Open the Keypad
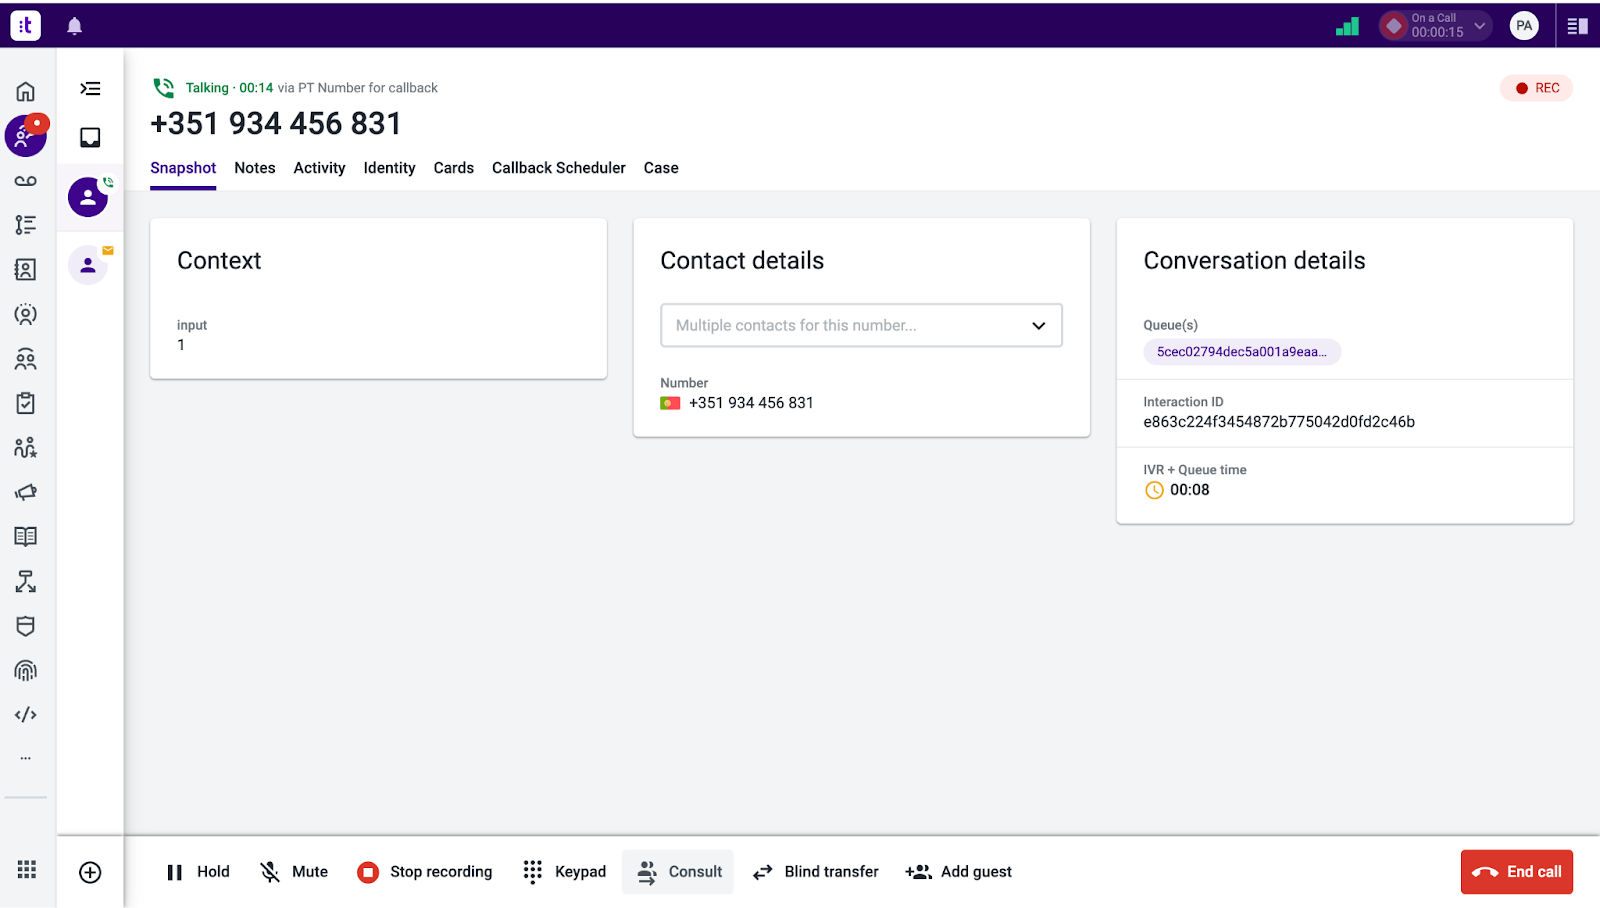 [565, 872]
